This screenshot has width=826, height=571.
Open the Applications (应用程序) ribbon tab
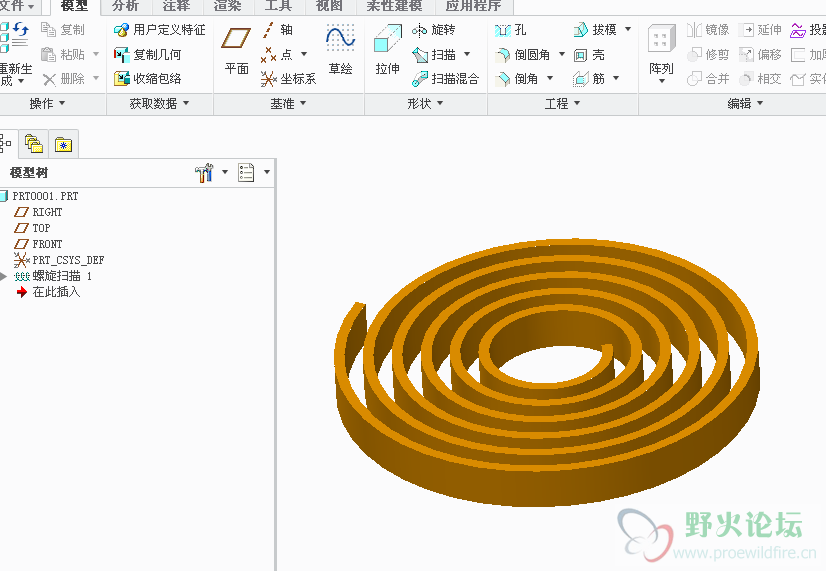[x=473, y=6]
